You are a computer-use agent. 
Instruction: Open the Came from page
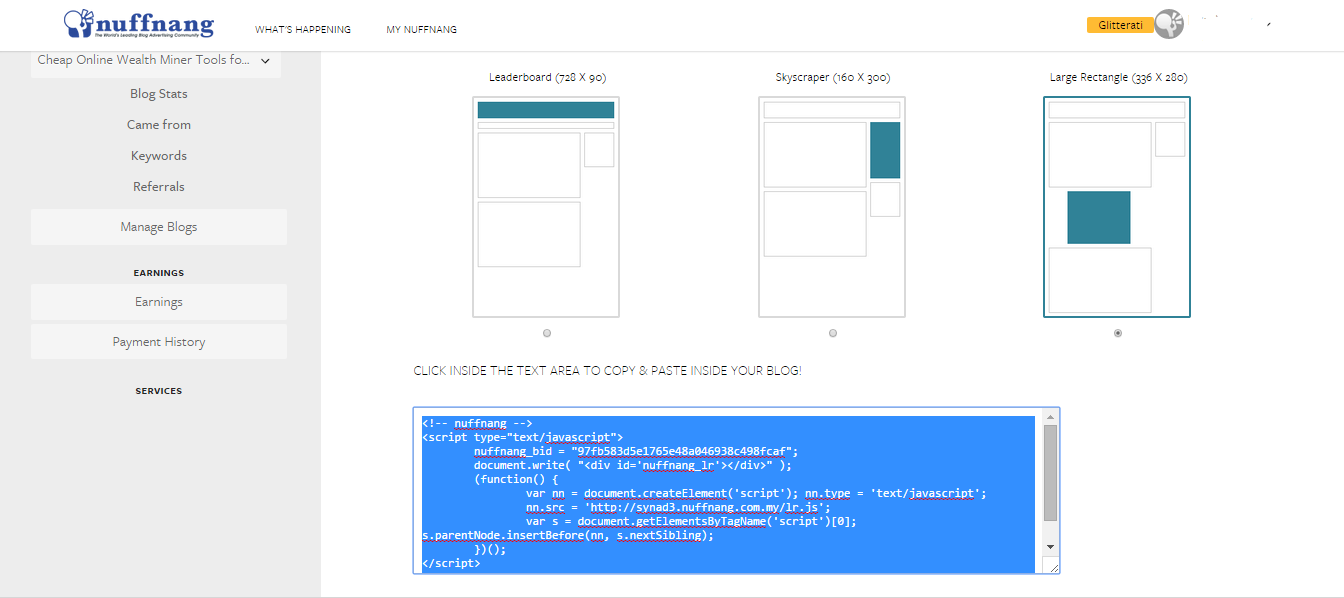click(159, 125)
